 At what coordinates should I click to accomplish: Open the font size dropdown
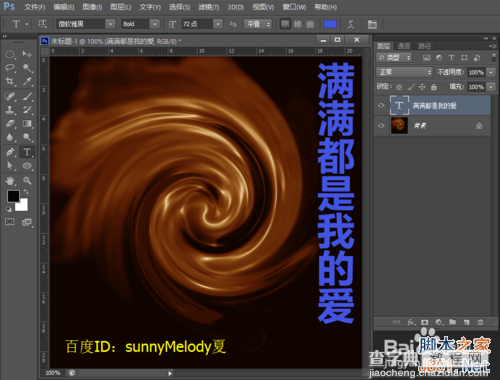click(x=218, y=24)
